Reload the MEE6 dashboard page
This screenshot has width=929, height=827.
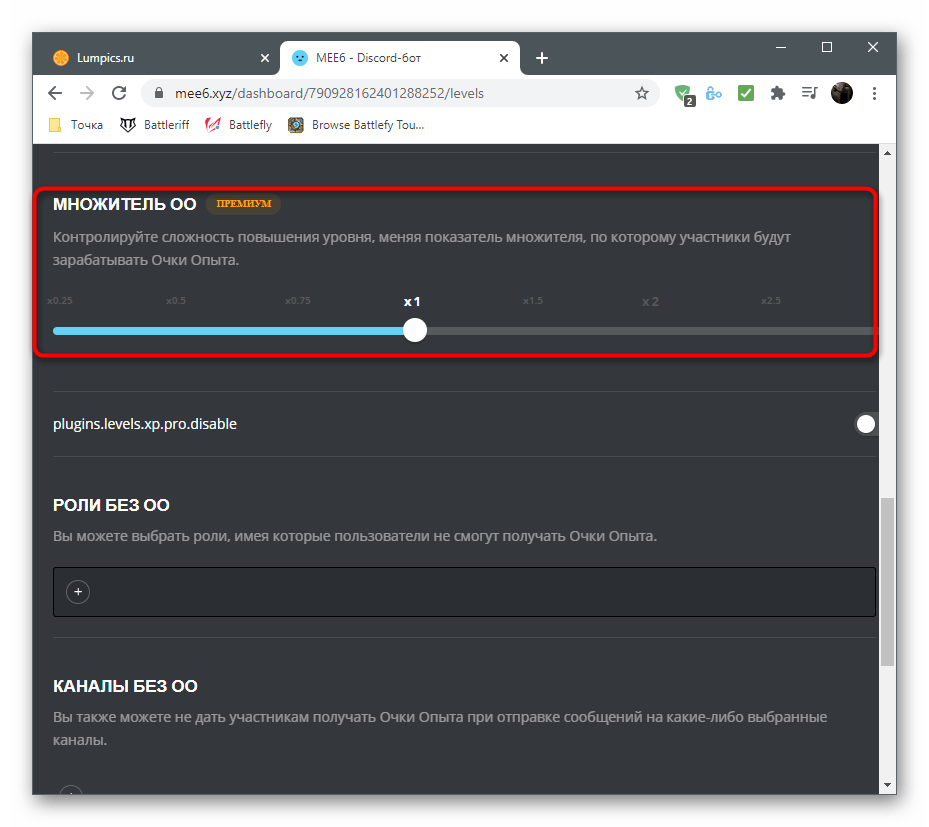coord(119,93)
